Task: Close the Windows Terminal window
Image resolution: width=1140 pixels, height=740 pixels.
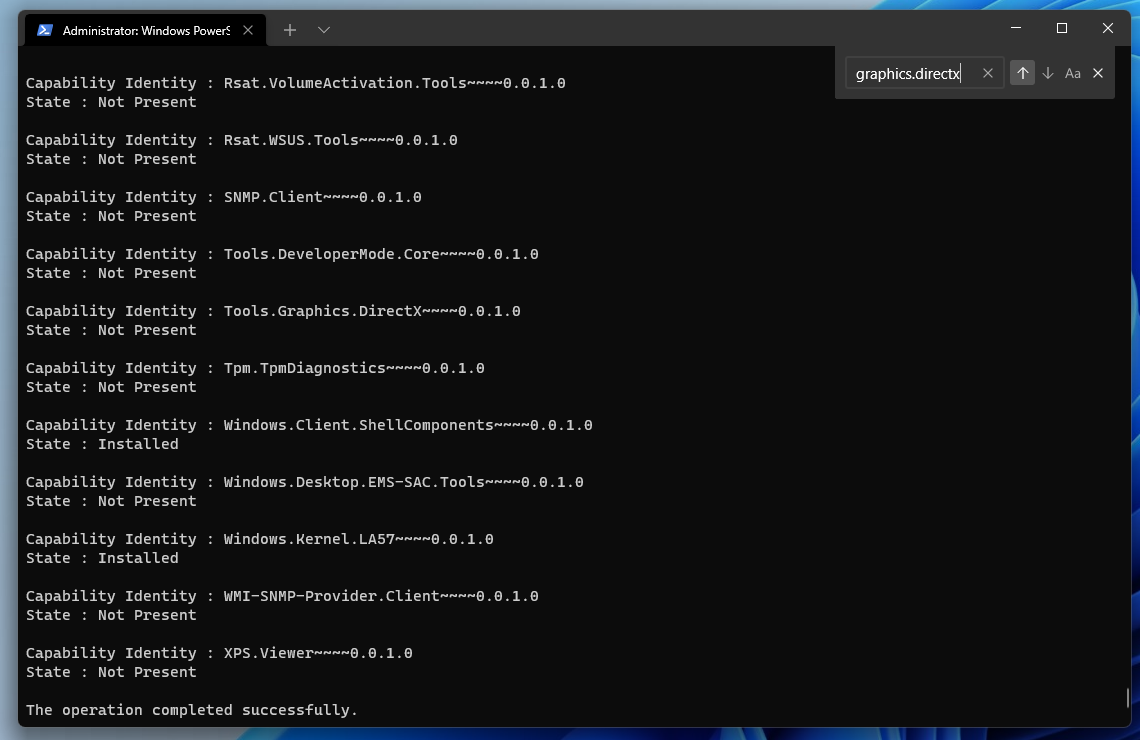Action: pos(1108,28)
